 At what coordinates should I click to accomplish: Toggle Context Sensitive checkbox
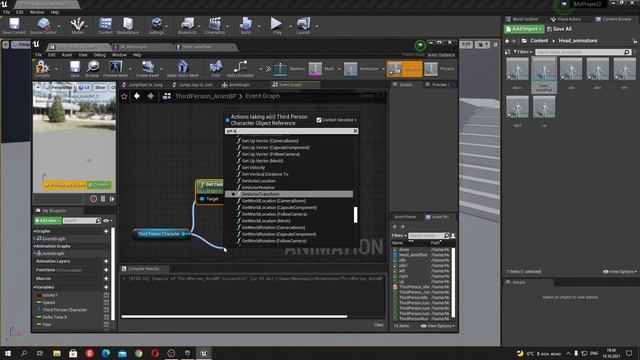click(319, 120)
